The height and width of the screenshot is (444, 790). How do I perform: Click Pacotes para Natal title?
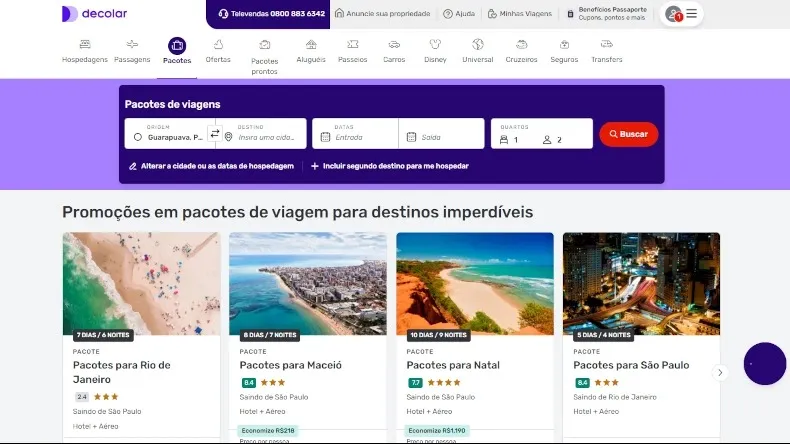pyautogui.click(x=453, y=365)
